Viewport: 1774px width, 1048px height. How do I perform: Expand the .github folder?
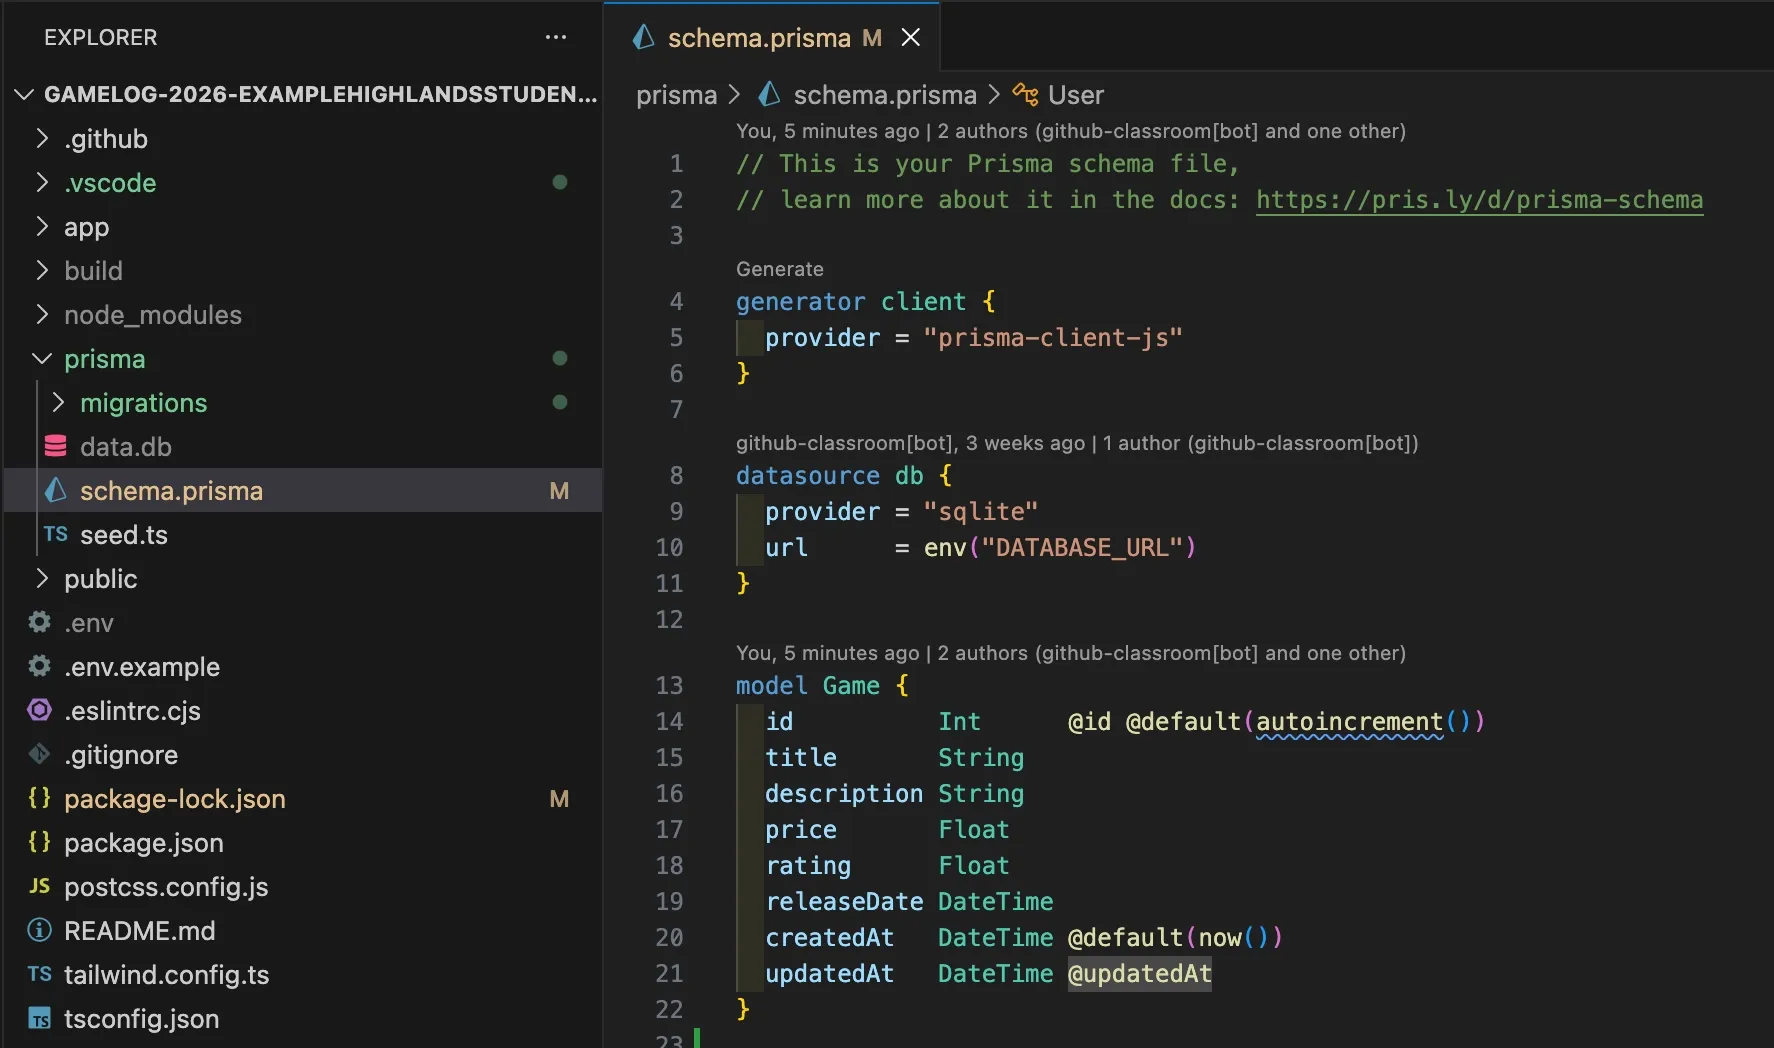[x=42, y=139]
